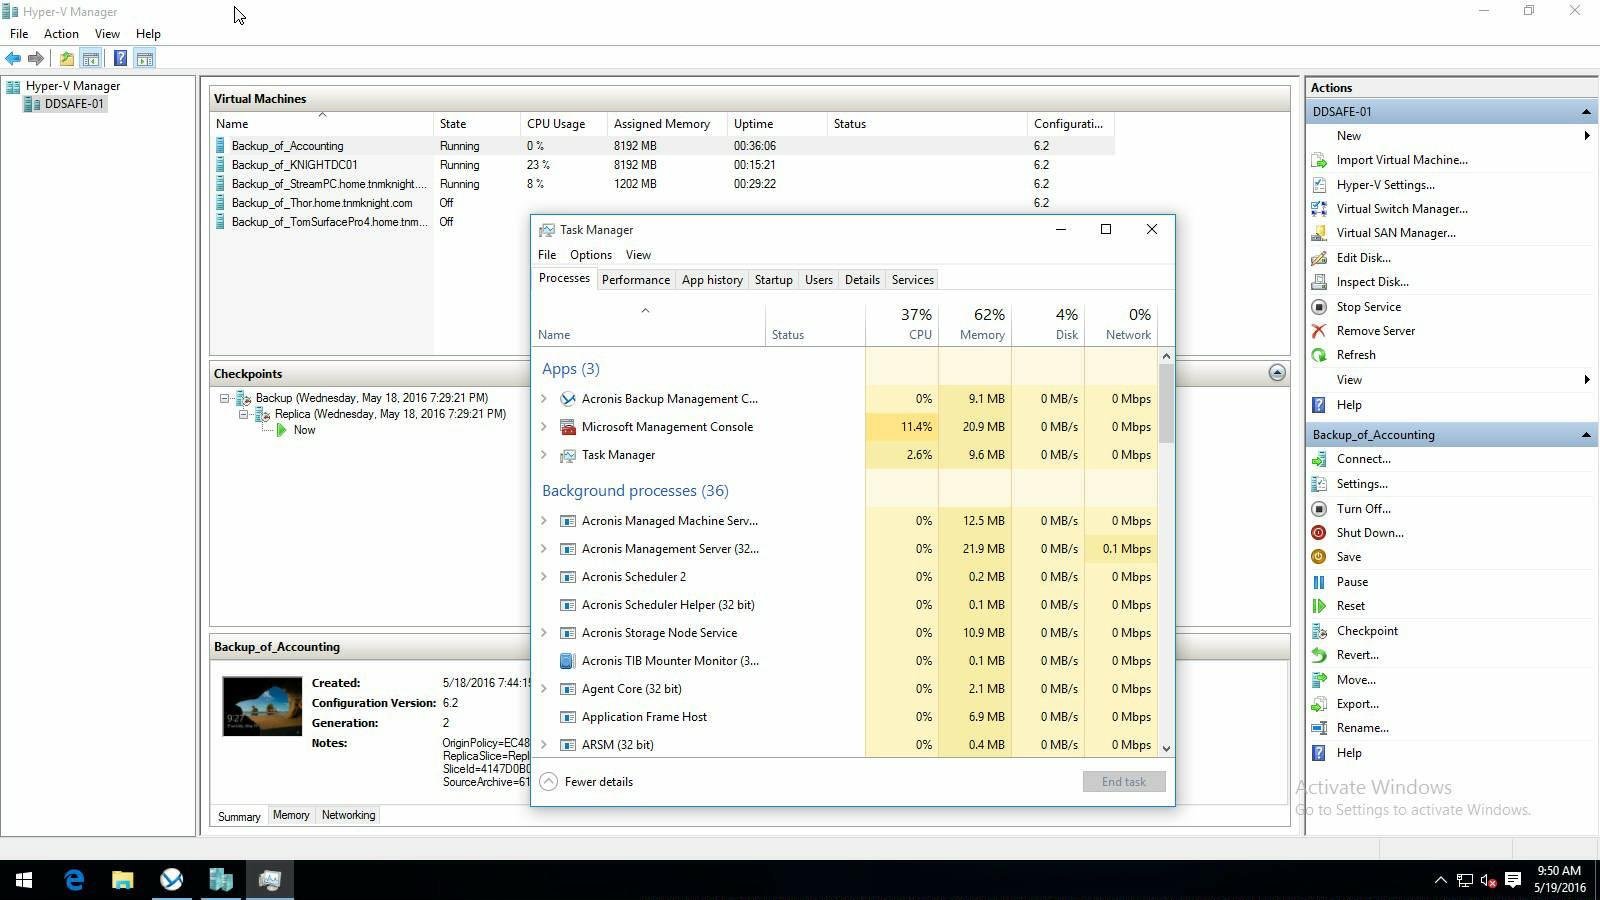Open the Action Center notifications icon

1513,880
